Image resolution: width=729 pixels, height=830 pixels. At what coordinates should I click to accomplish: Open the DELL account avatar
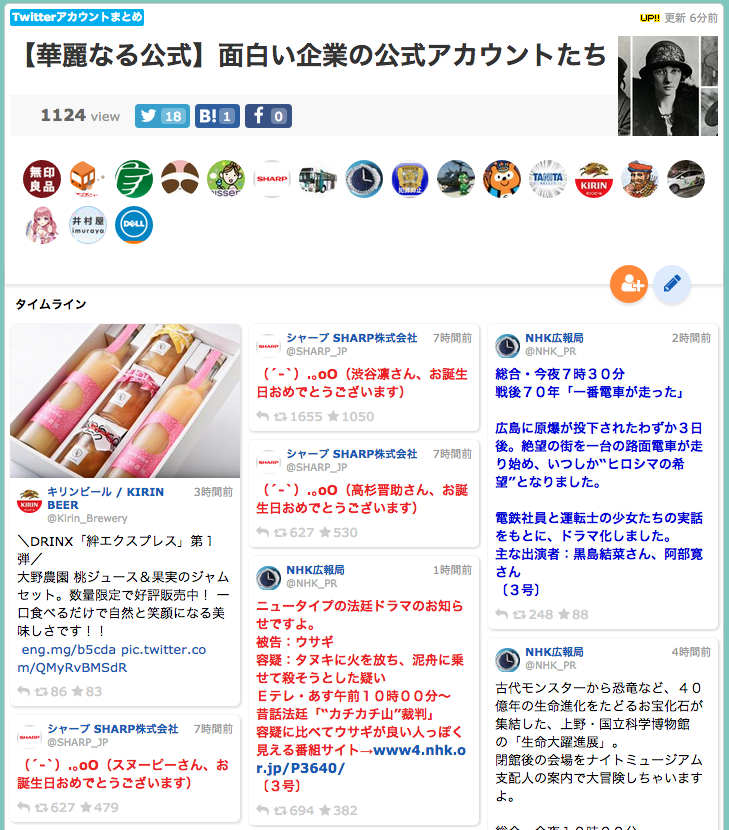134,225
